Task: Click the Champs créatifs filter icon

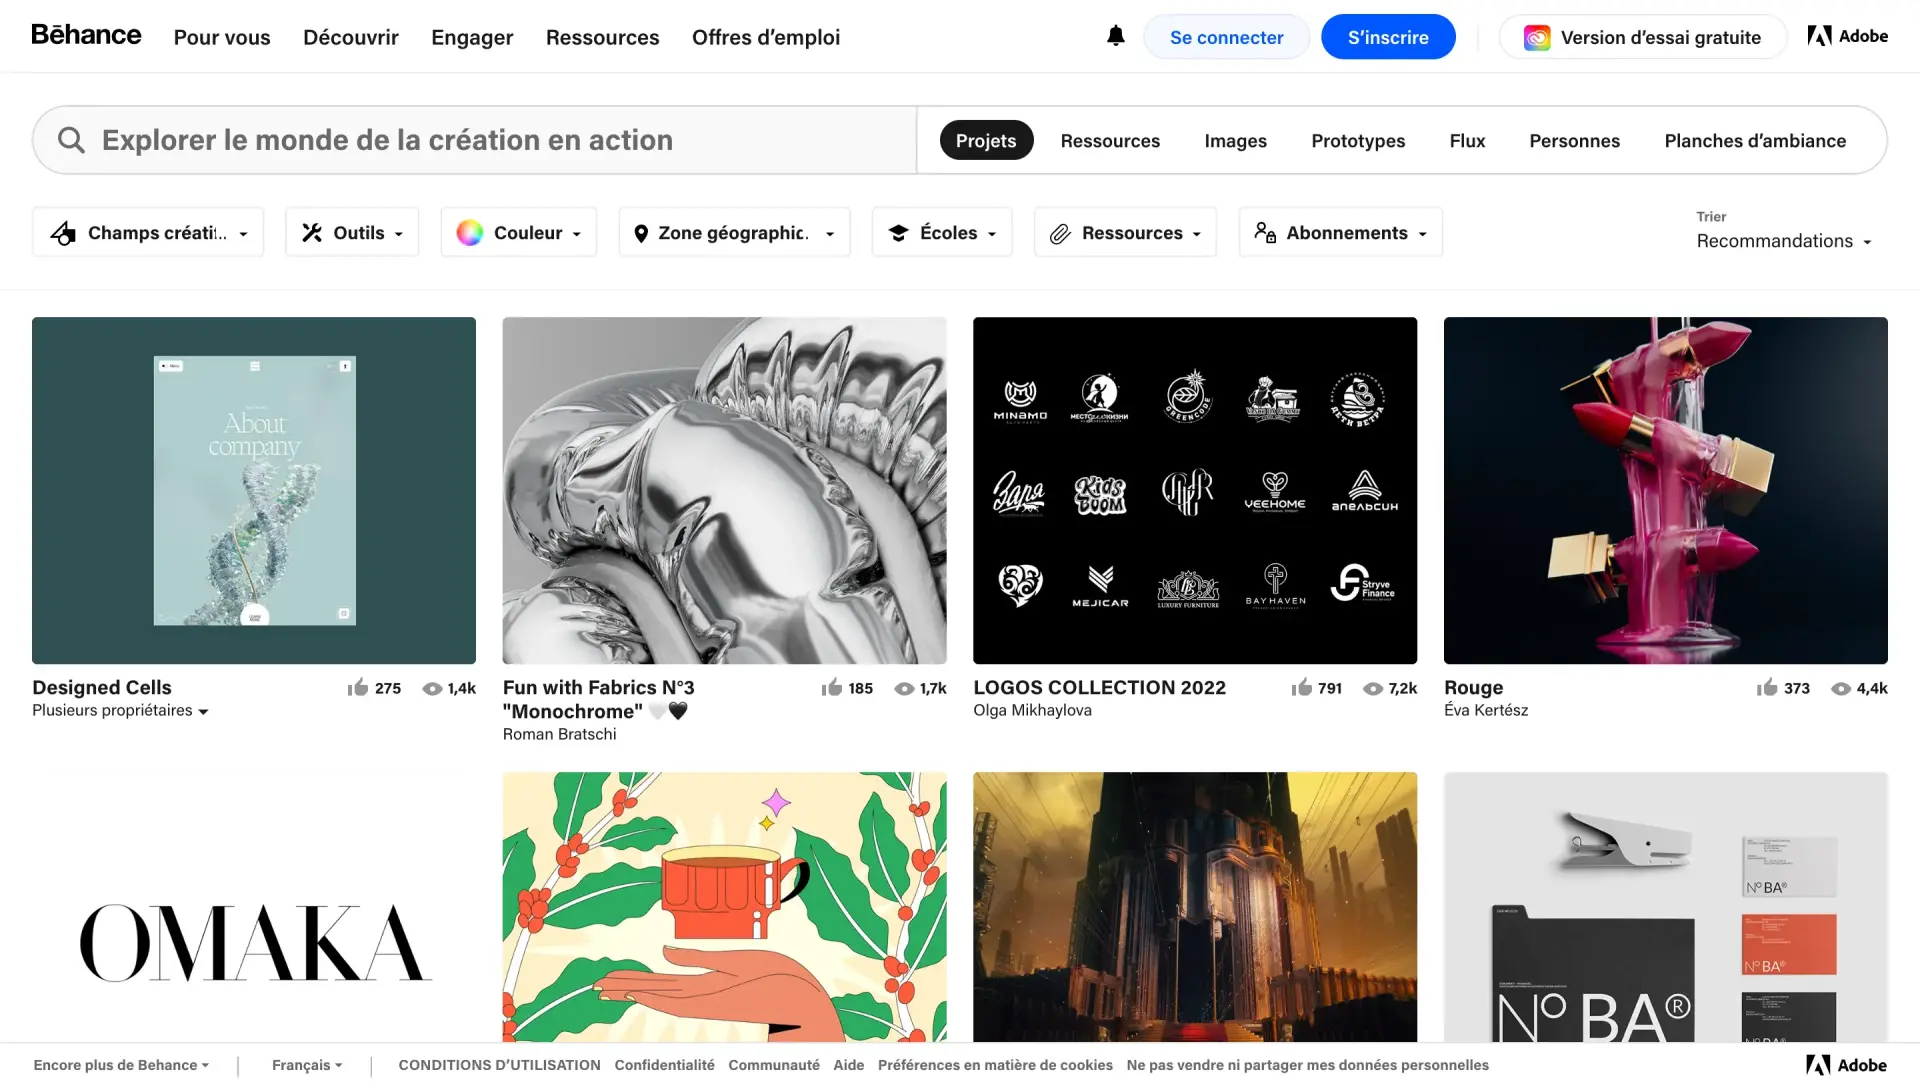Action: pos(63,232)
